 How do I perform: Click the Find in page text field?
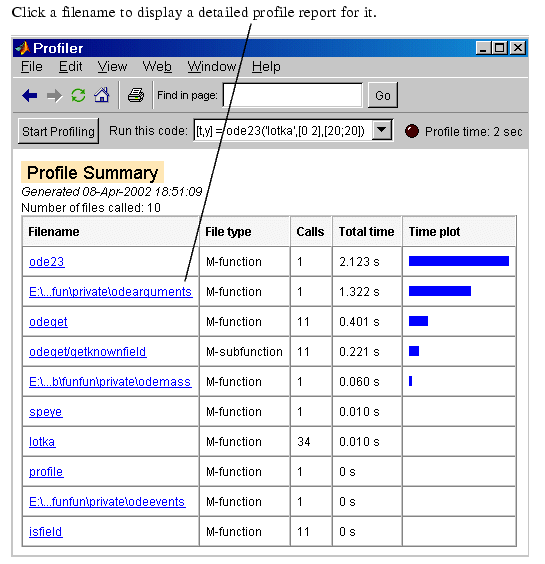pyautogui.click(x=292, y=95)
